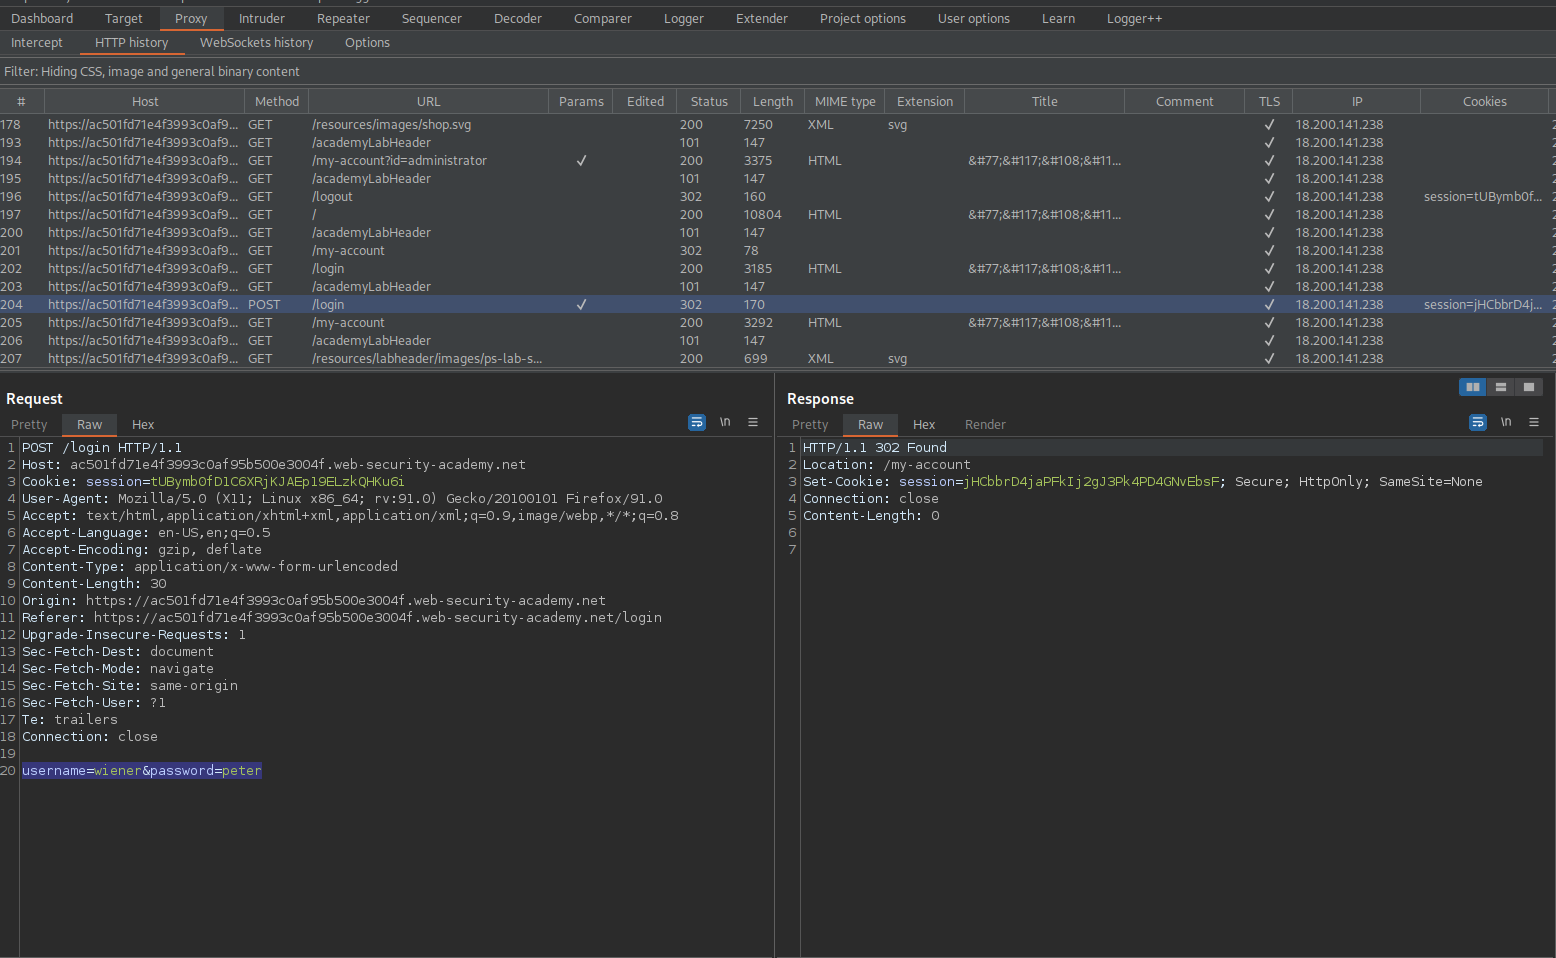Open the WebSockets history sub-tab

coord(257,43)
